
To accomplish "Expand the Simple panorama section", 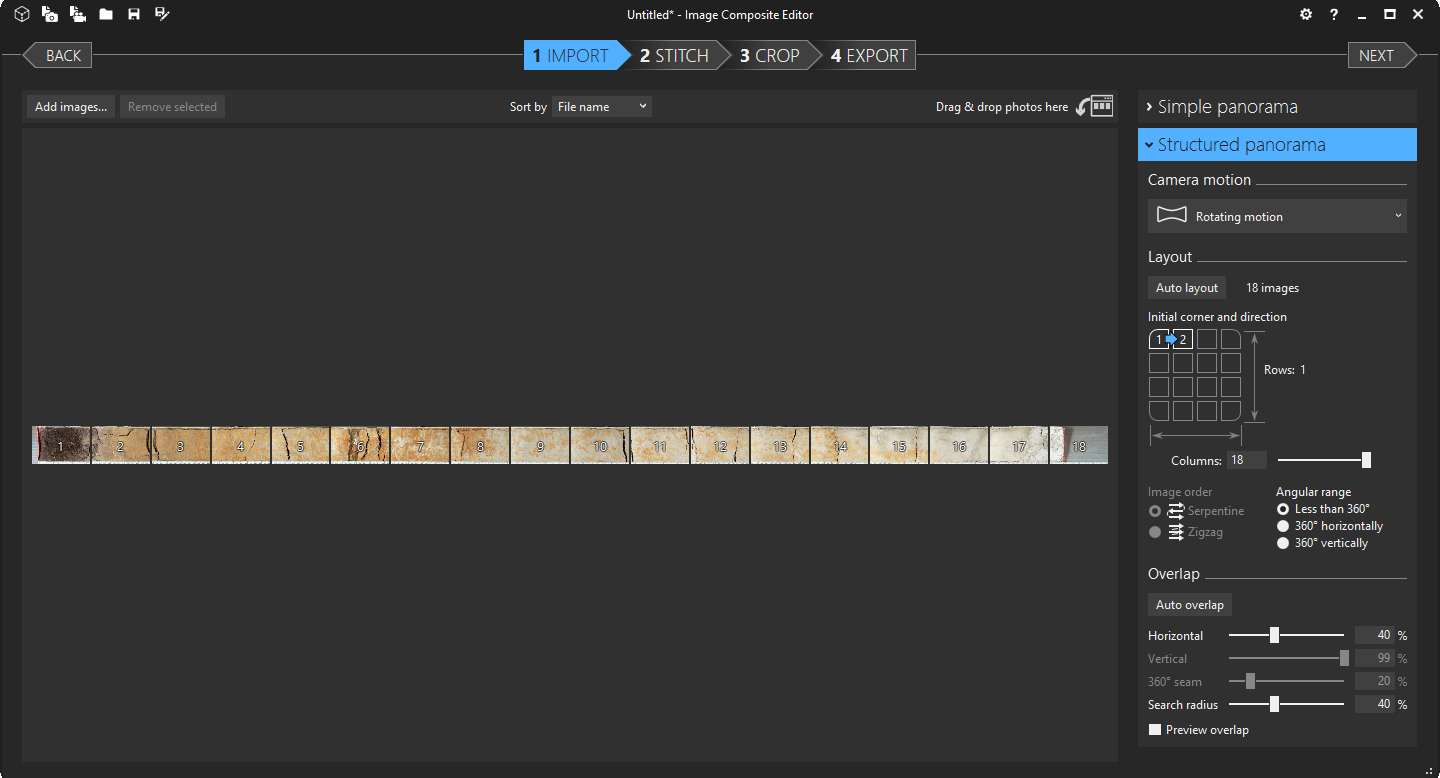I will click(1277, 106).
